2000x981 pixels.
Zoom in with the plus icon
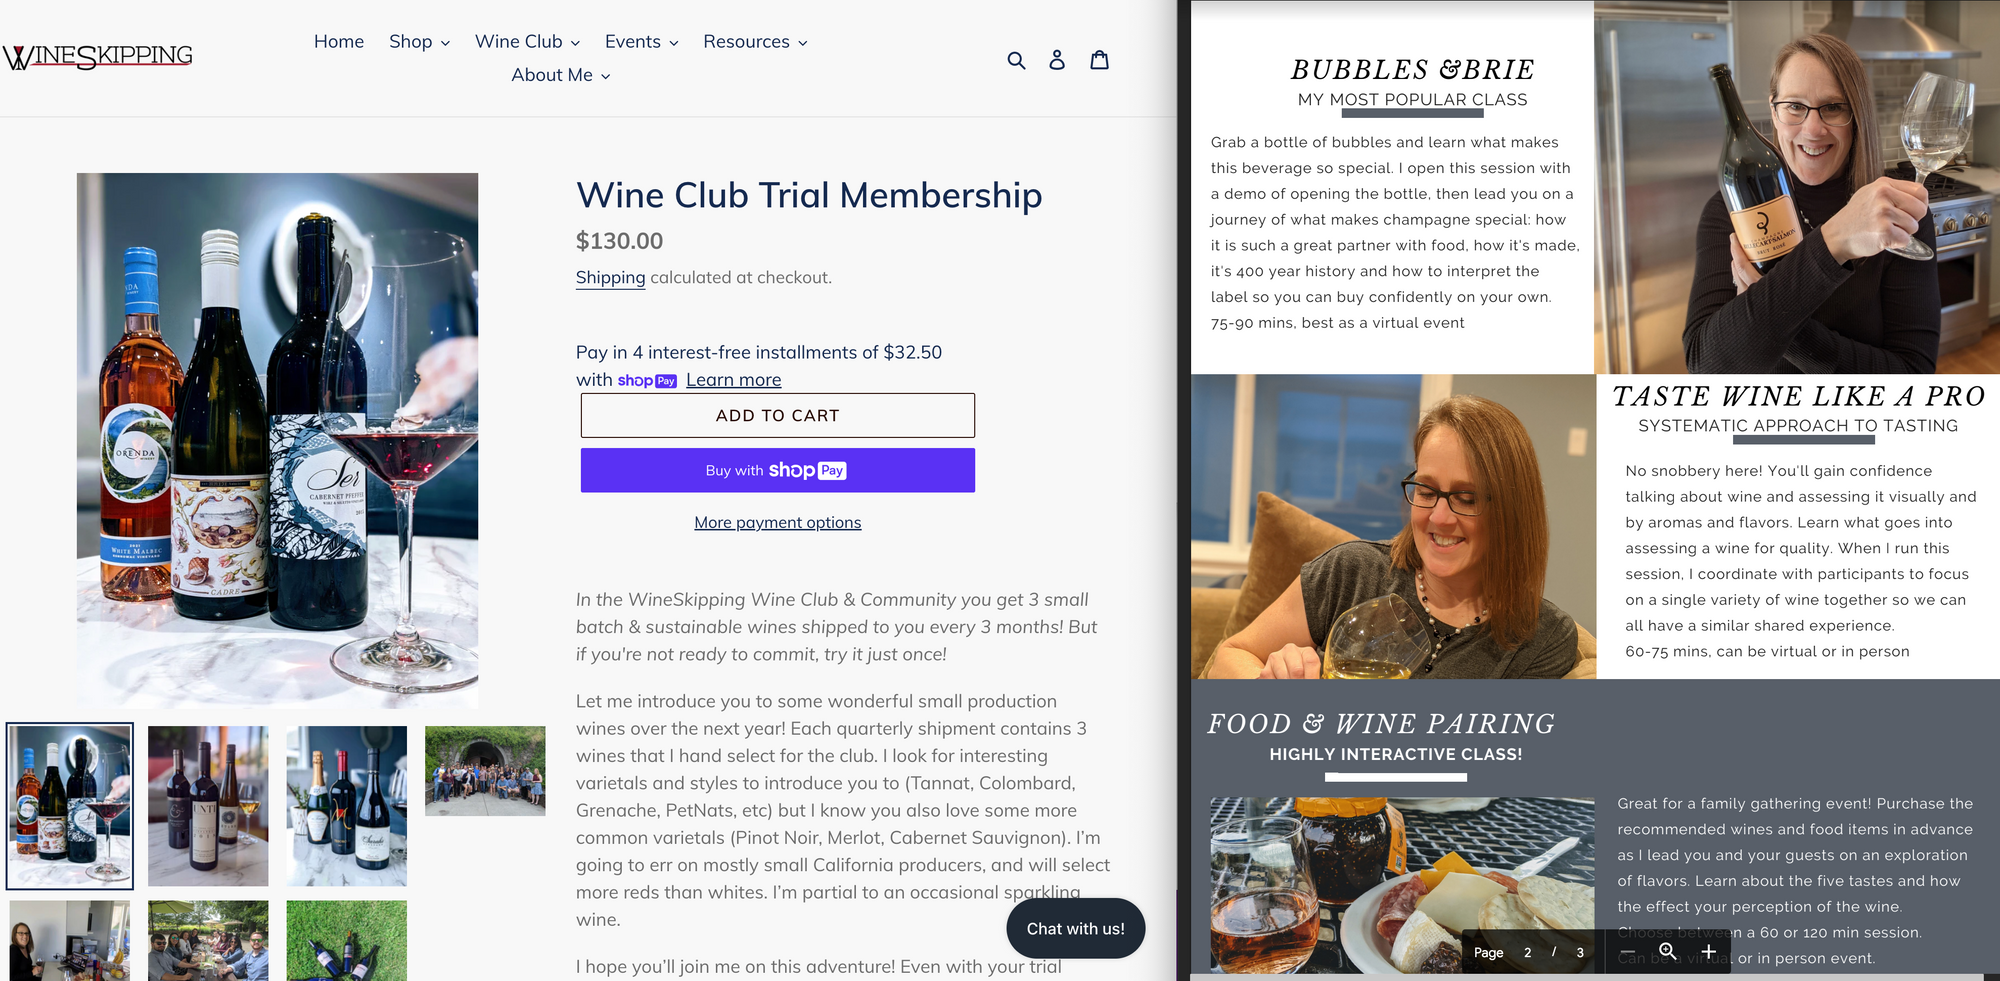click(x=1709, y=952)
